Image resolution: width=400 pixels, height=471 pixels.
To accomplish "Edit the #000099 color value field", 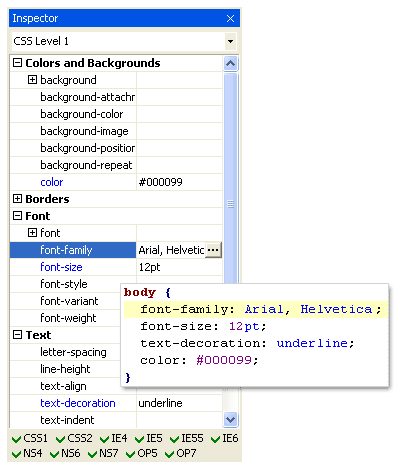I will click(x=179, y=182).
